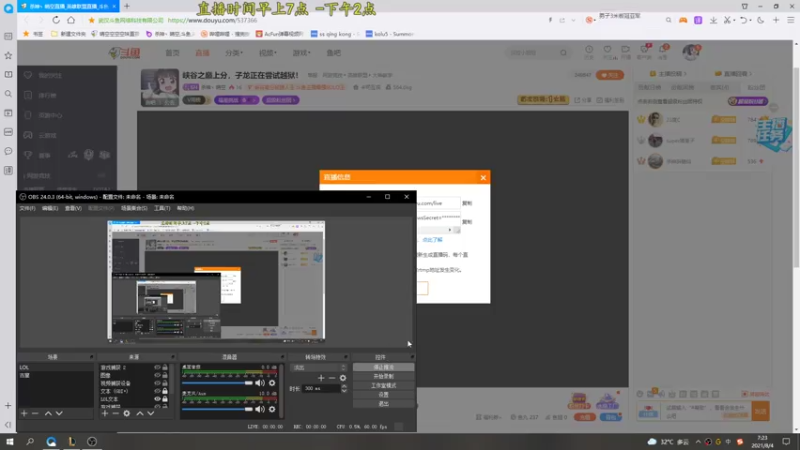Open browser downloads icon
The image size is (800, 450).
(x=713, y=20)
